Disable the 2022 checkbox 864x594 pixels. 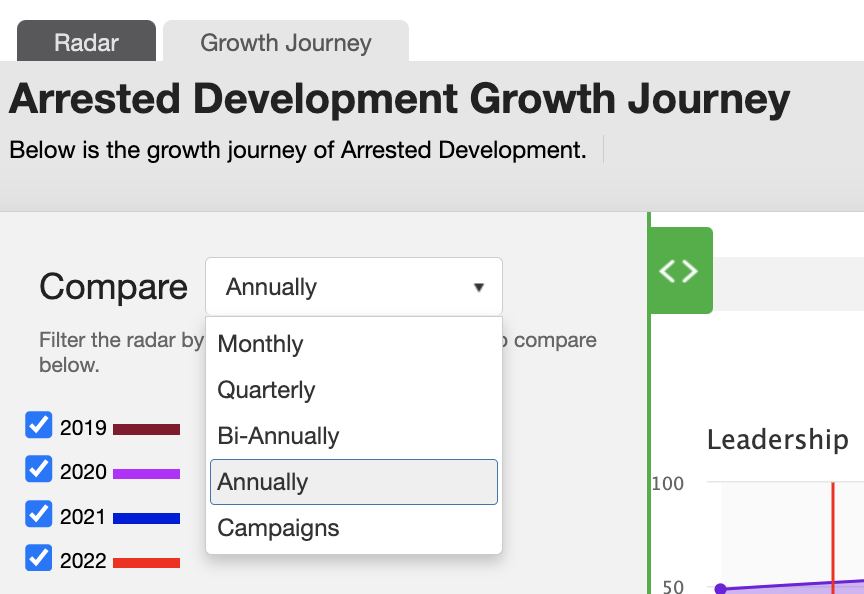point(39,558)
